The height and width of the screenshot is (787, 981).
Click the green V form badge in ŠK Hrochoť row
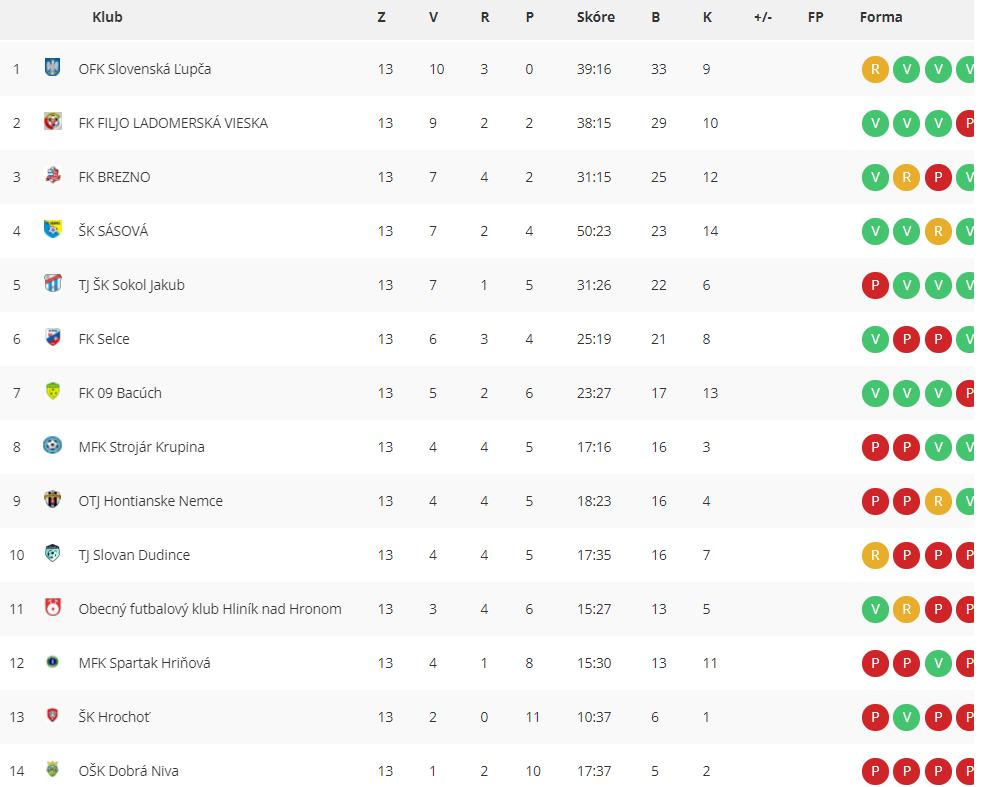(x=907, y=718)
